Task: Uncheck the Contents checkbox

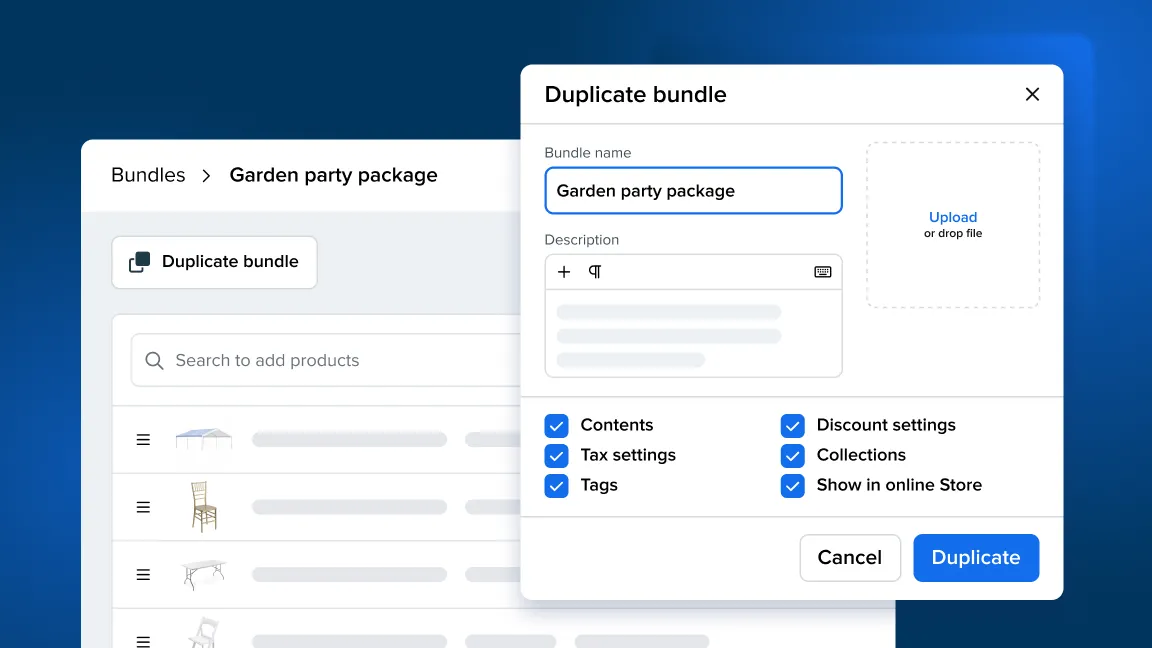Action: (556, 425)
